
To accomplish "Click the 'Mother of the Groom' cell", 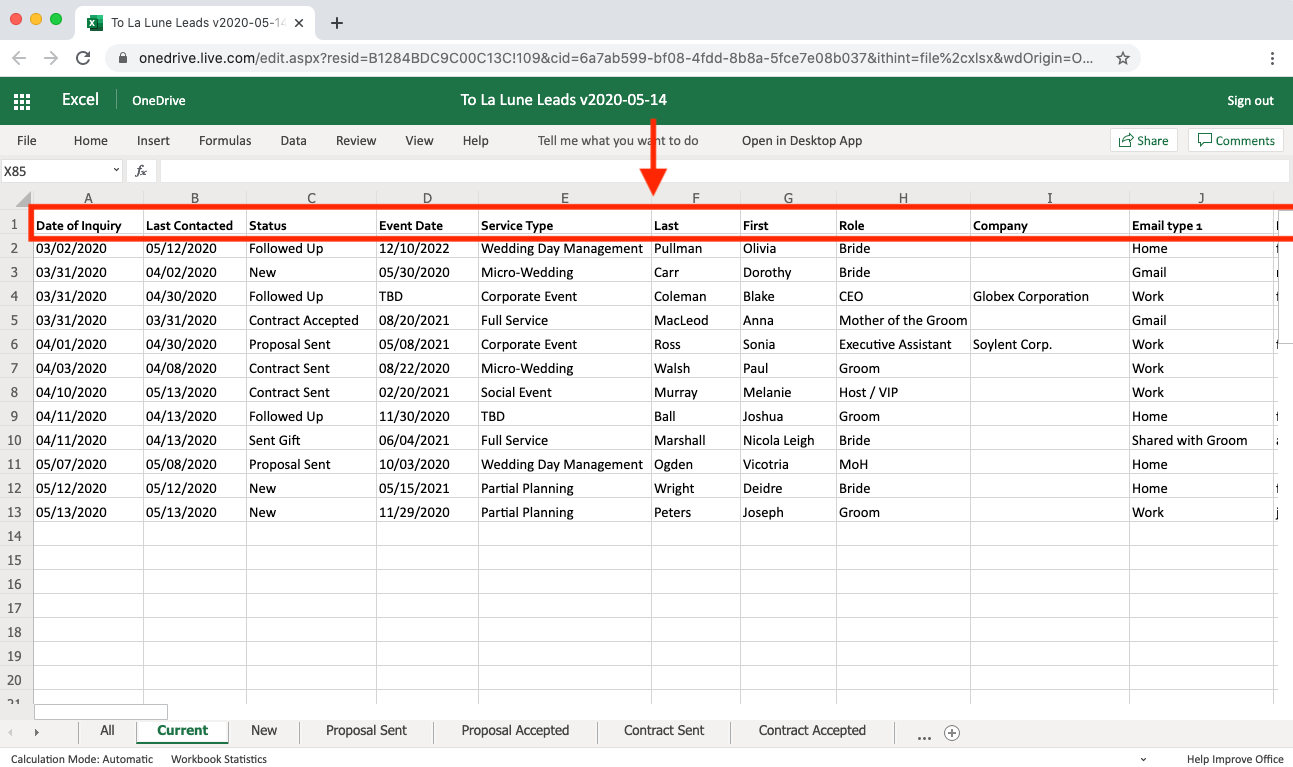I will (x=903, y=320).
